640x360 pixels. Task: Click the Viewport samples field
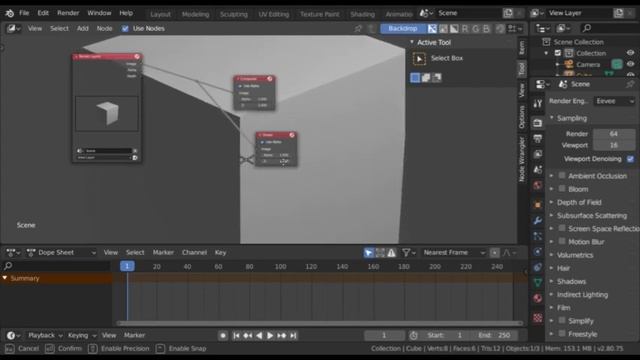coord(614,145)
